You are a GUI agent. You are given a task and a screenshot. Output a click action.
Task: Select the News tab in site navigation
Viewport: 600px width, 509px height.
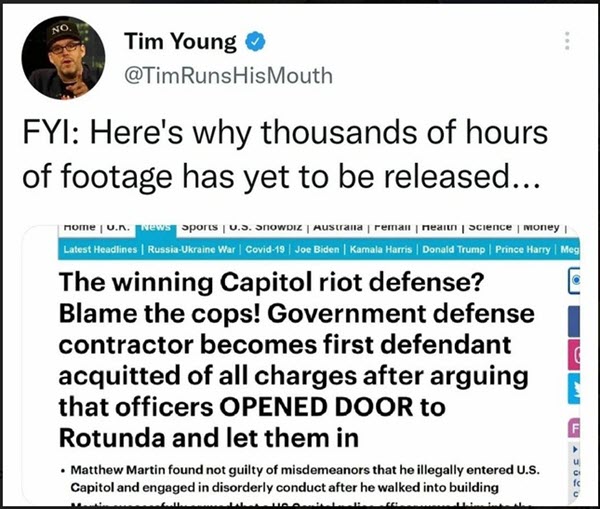click(x=155, y=227)
